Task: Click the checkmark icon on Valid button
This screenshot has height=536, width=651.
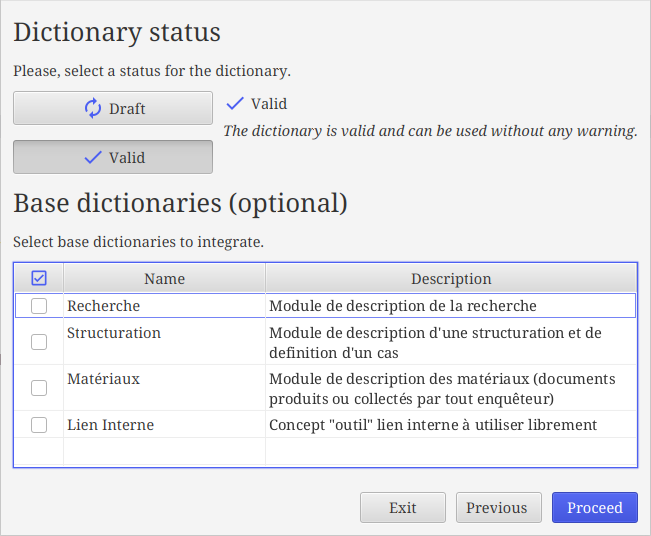Action: (x=93, y=157)
